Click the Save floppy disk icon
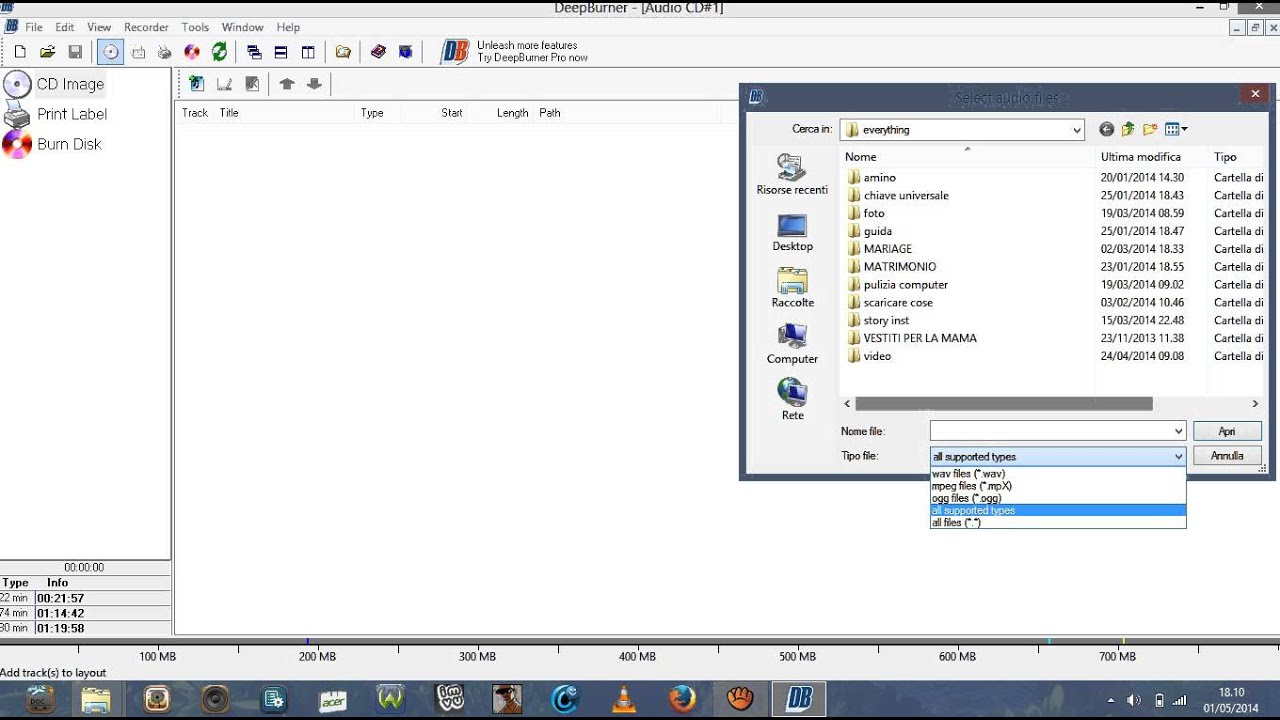Viewport: 1280px width, 720px height. click(x=75, y=52)
